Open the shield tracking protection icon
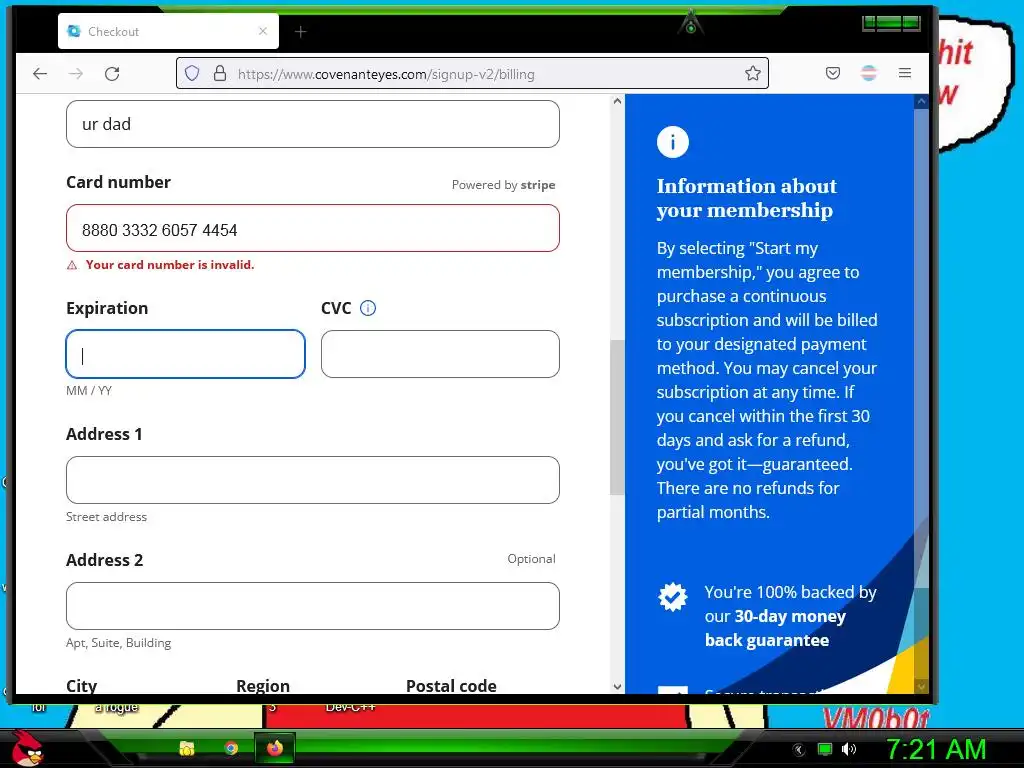The height and width of the screenshot is (768, 1024). click(192, 73)
